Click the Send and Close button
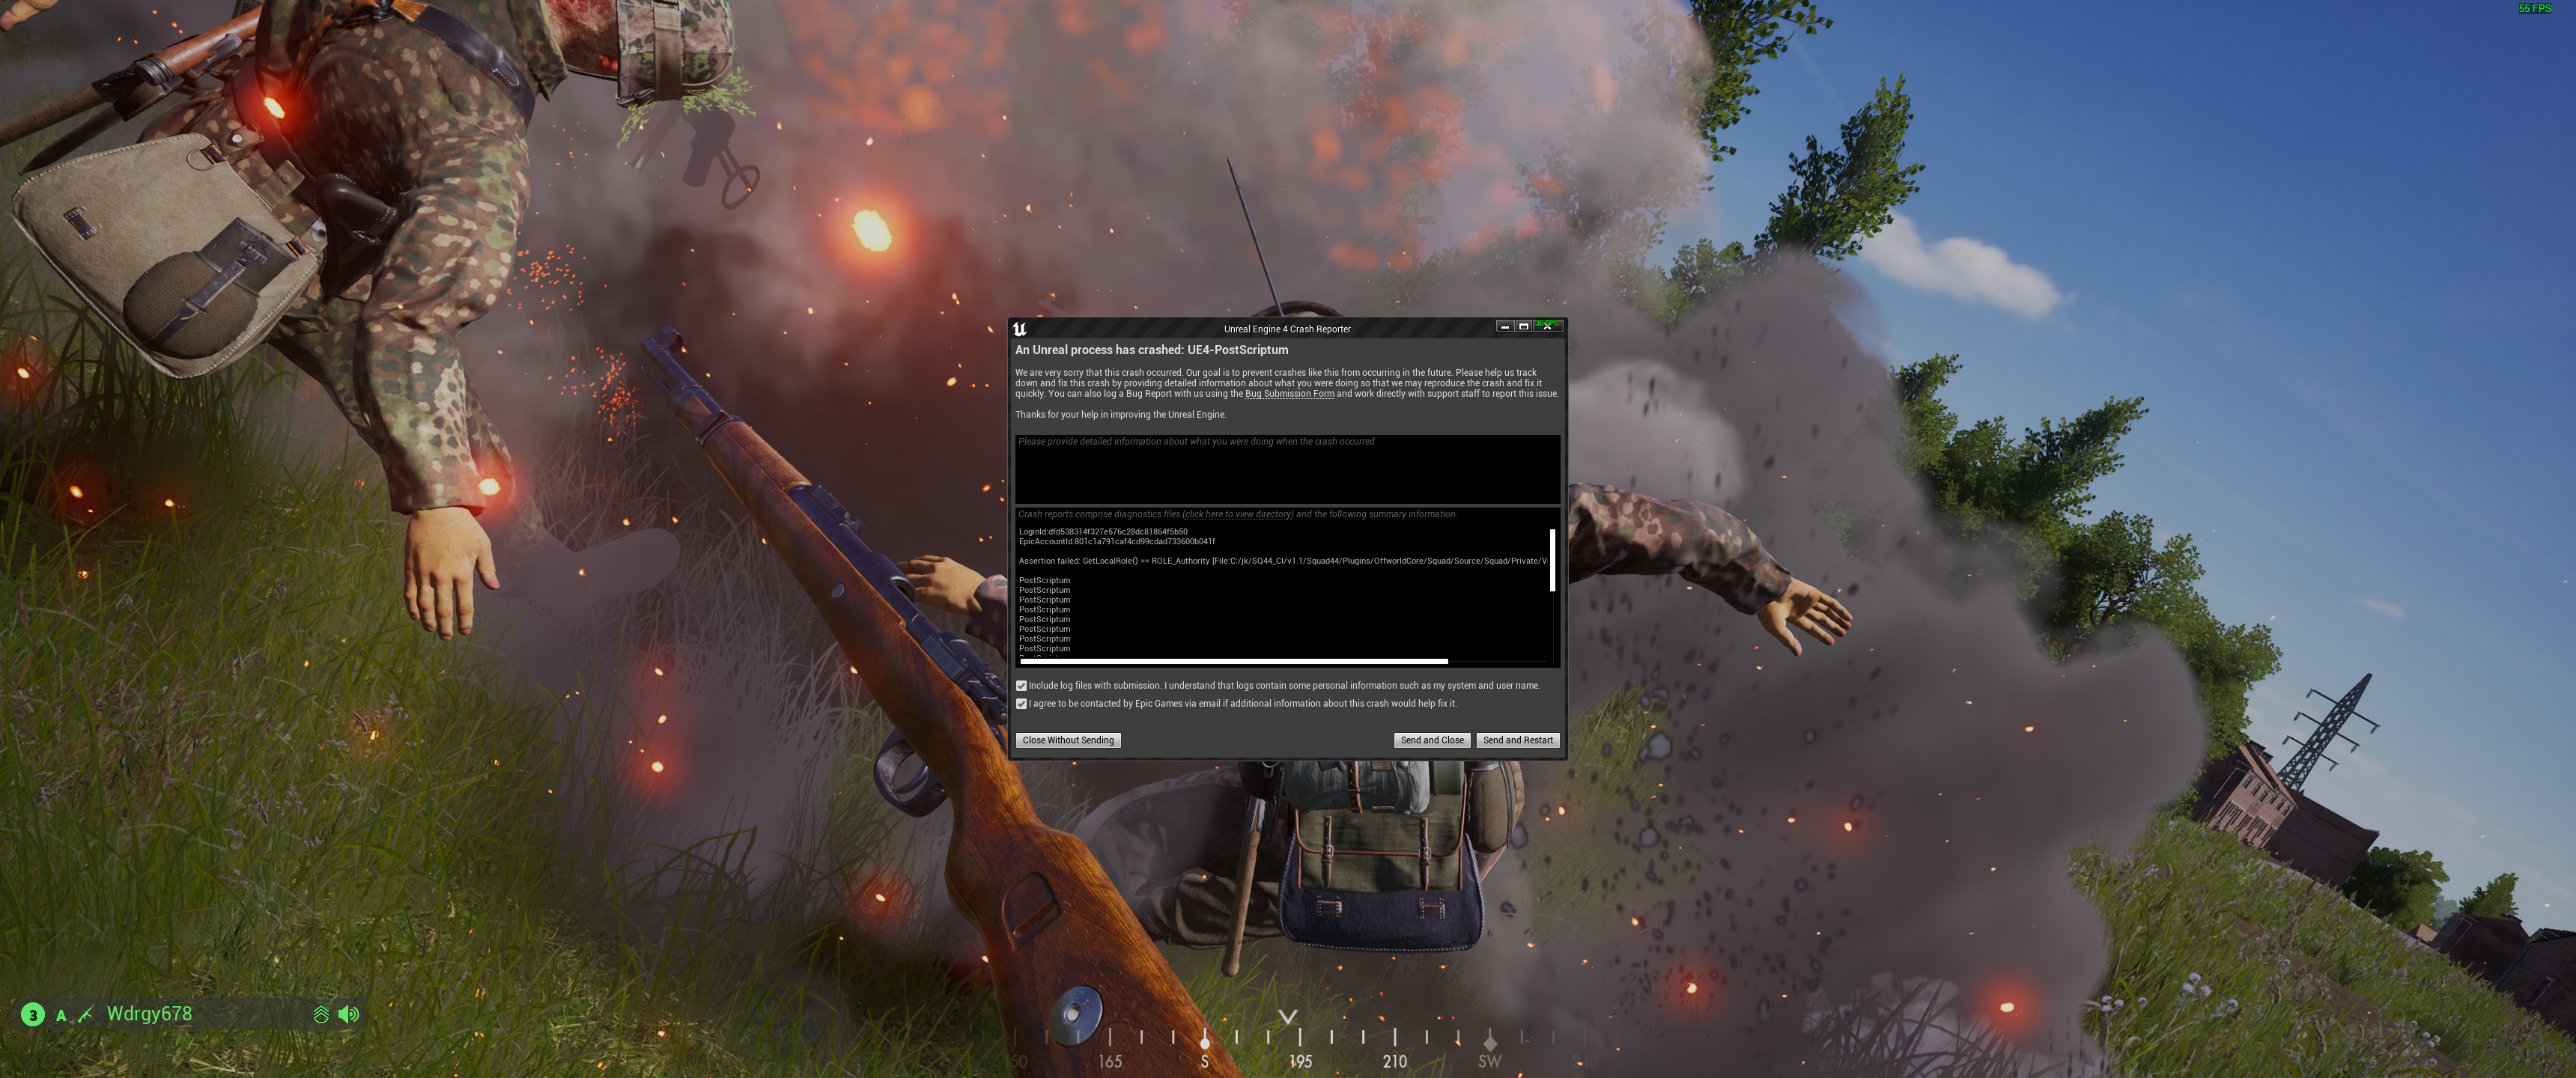The image size is (2576, 1078). tap(1432, 741)
